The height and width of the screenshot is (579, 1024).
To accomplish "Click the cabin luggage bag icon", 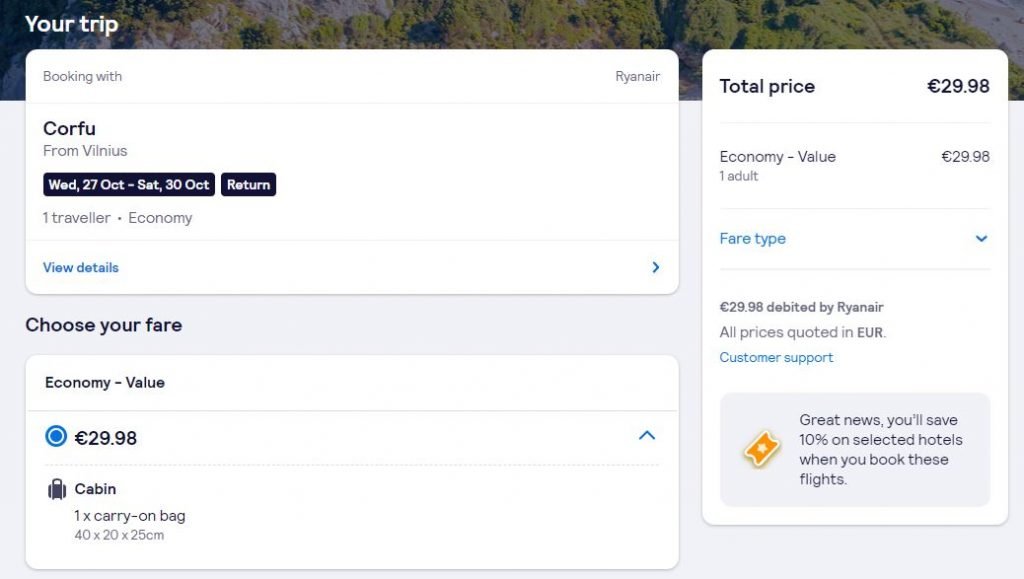I will coord(57,489).
